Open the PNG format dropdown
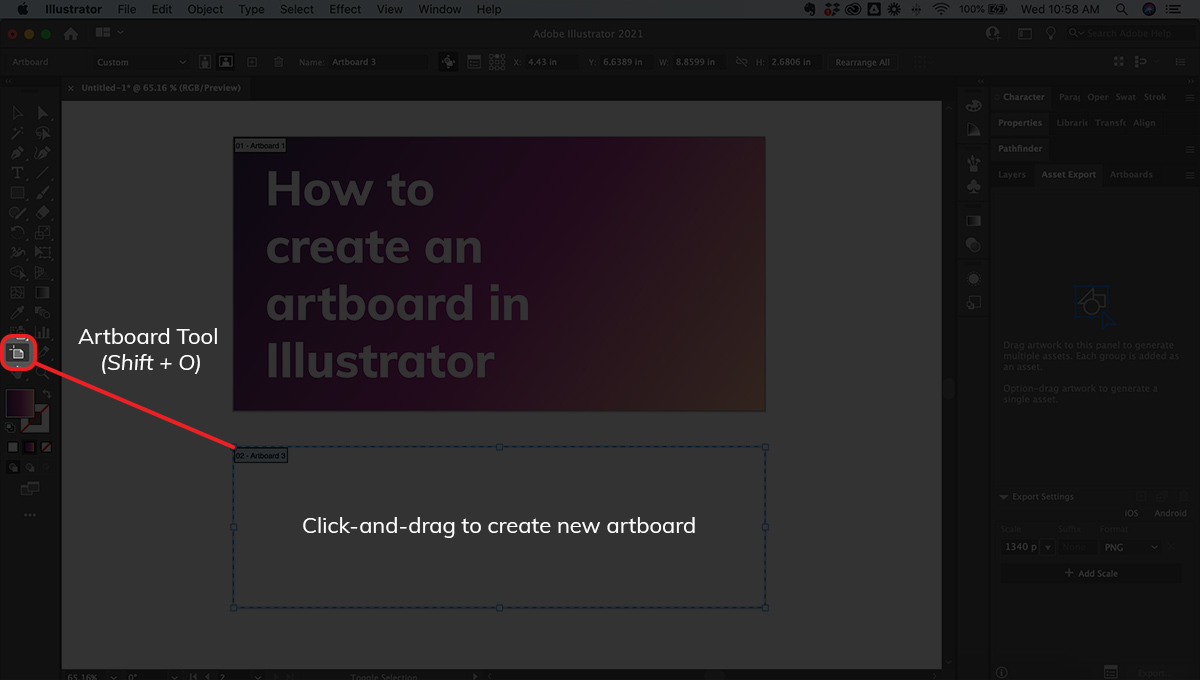The width and height of the screenshot is (1200, 680). tap(1131, 547)
